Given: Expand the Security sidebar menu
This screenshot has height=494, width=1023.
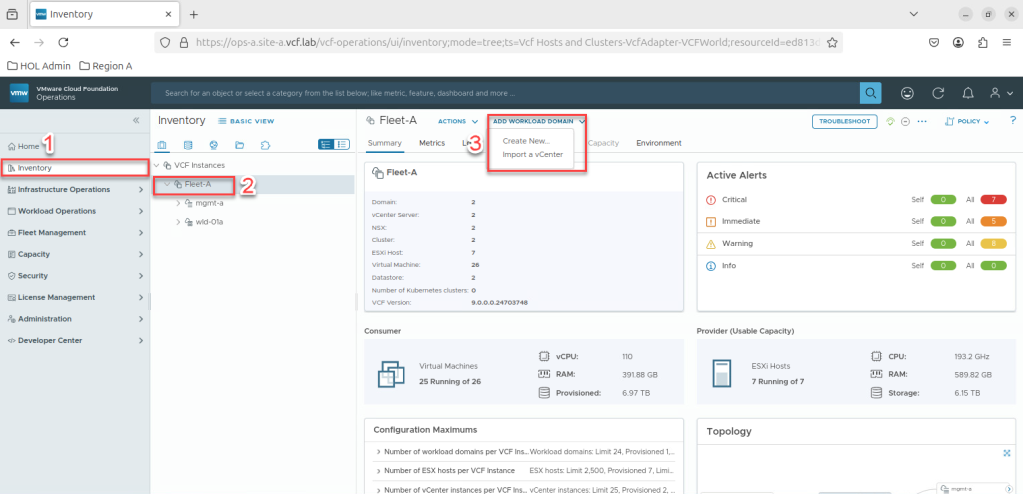Looking at the screenshot, I should click(x=75, y=275).
